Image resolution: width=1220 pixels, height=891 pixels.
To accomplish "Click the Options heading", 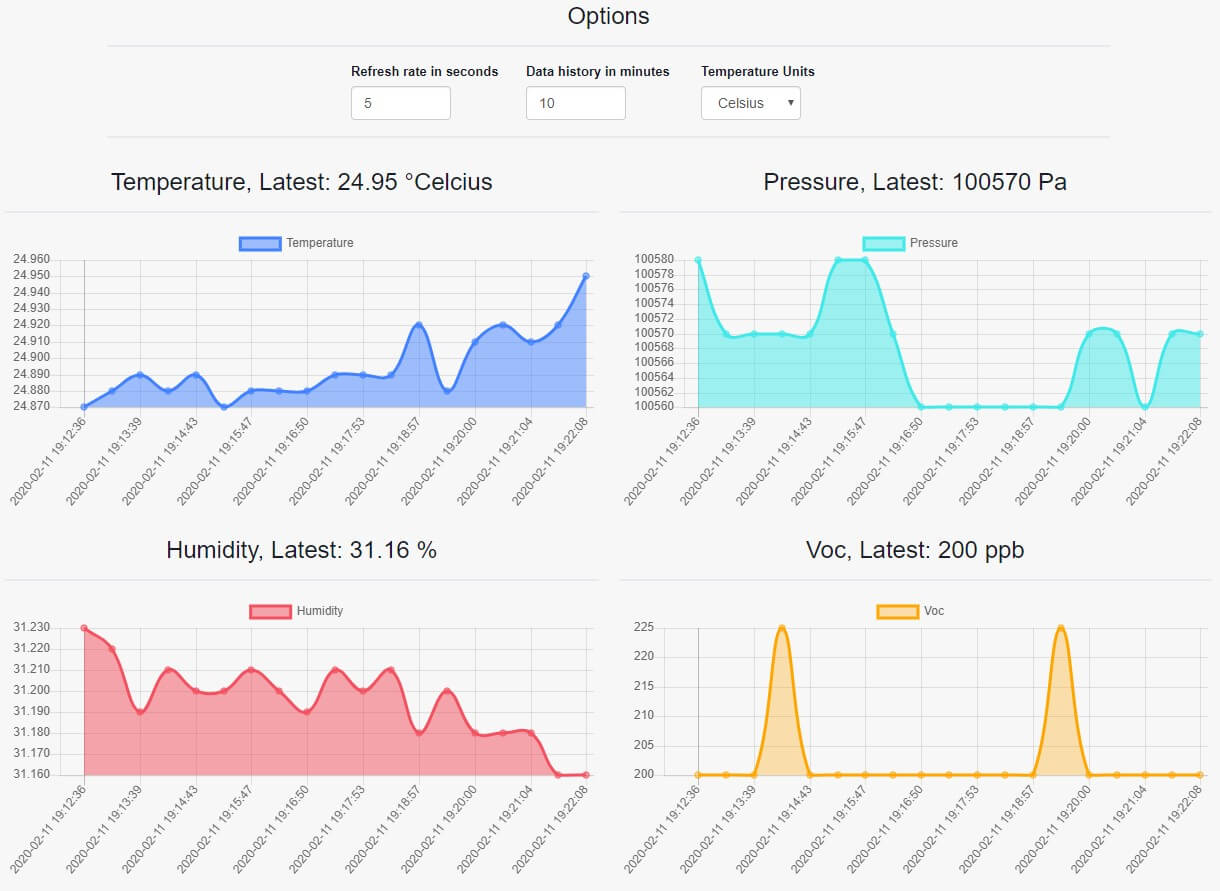I will (x=608, y=16).
